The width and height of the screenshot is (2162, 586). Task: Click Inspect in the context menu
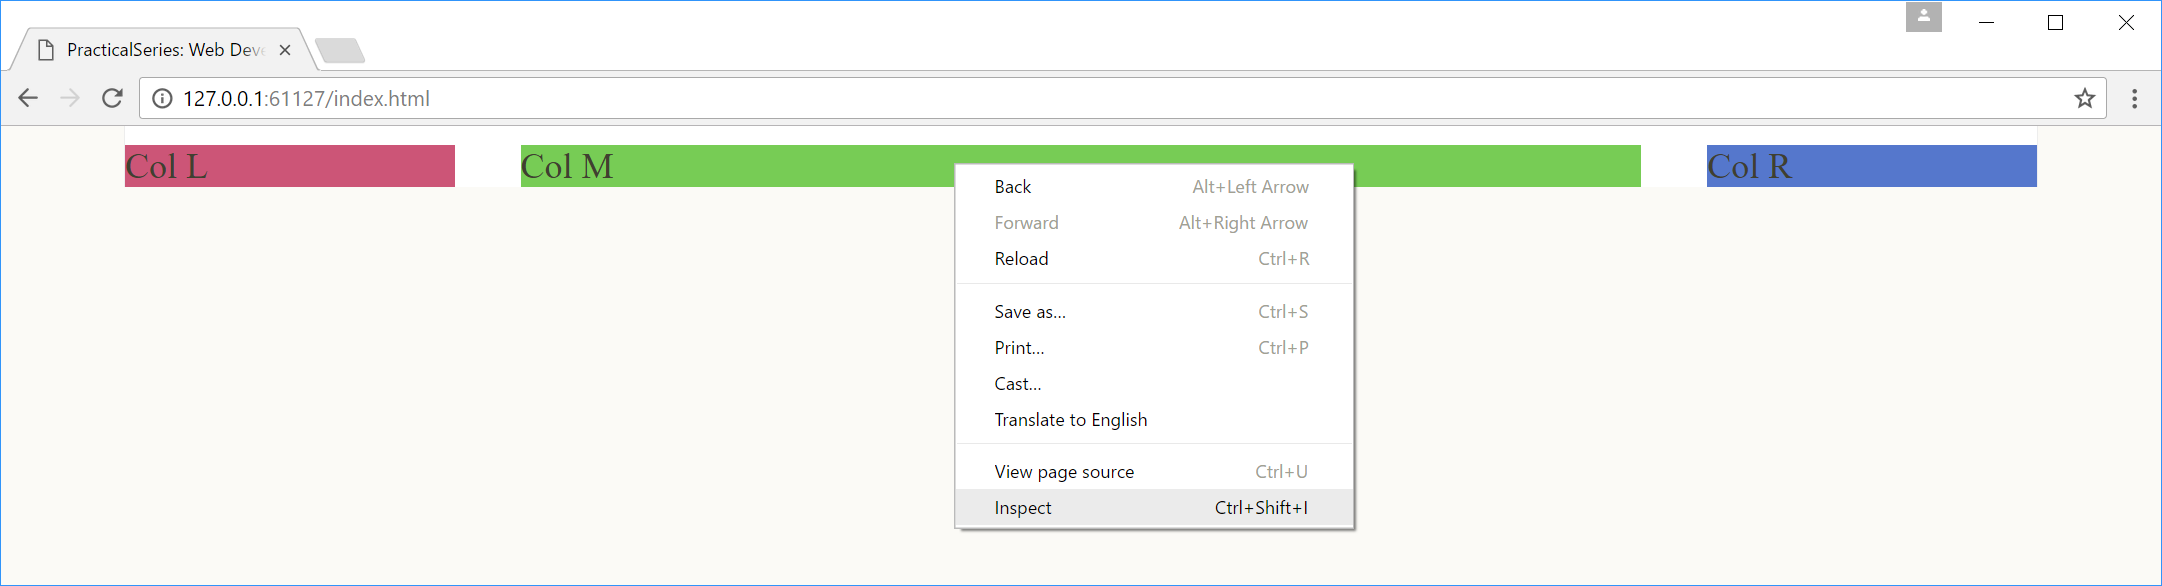point(1154,508)
